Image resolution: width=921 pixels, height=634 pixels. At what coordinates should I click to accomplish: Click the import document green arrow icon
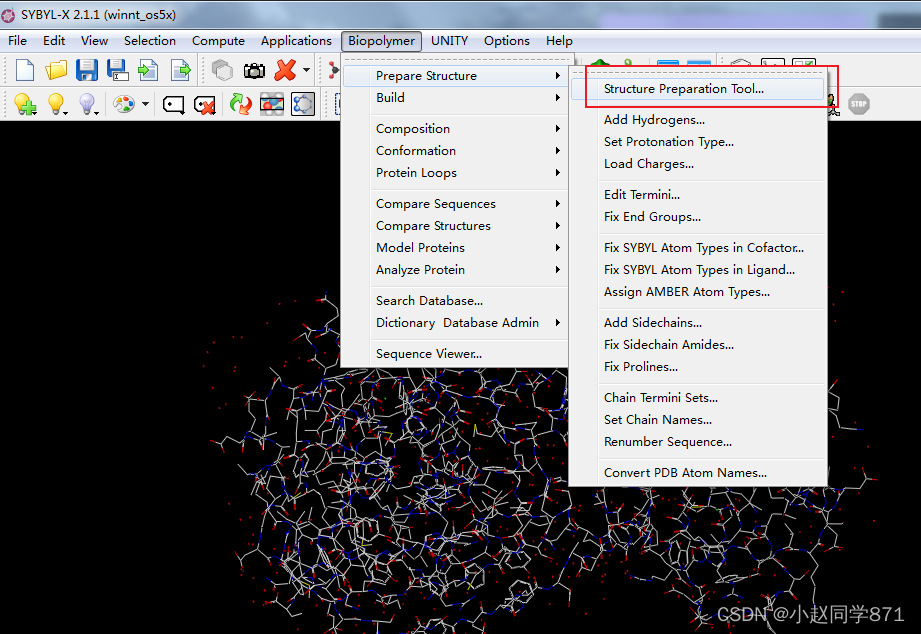pos(148,70)
